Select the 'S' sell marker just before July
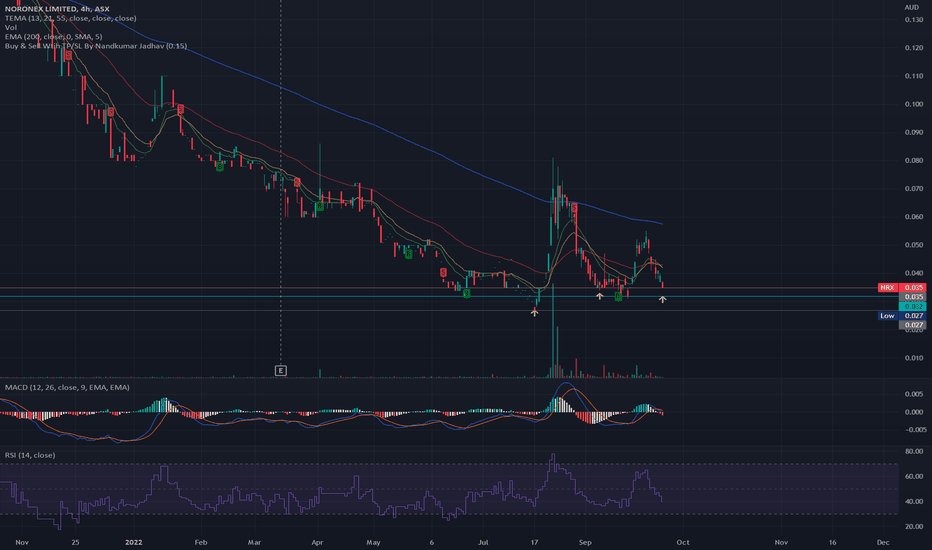Viewport: 932px width, 550px height. (443, 272)
